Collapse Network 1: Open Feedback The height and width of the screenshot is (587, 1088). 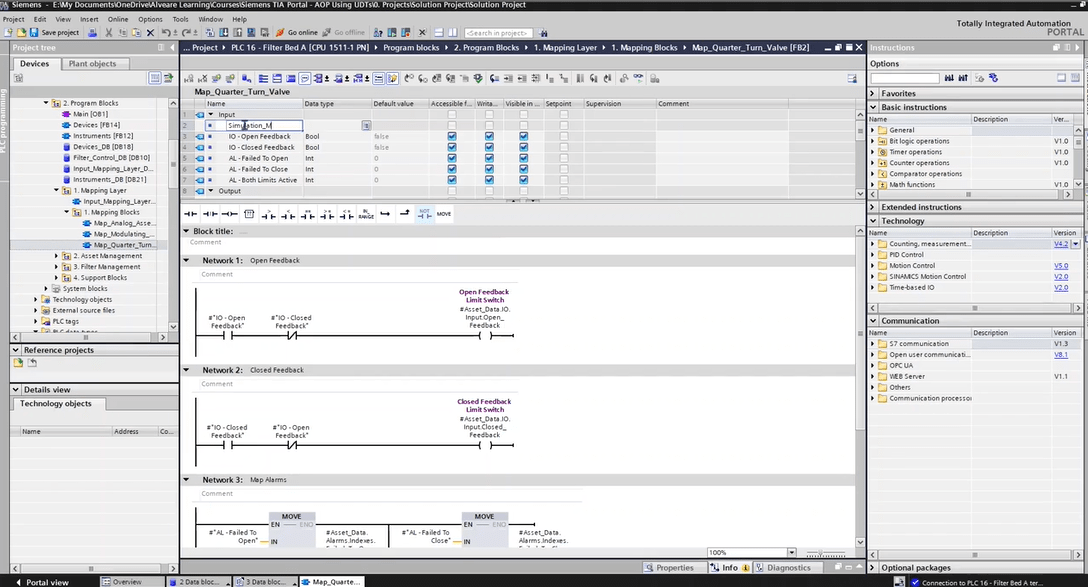click(x=186, y=261)
